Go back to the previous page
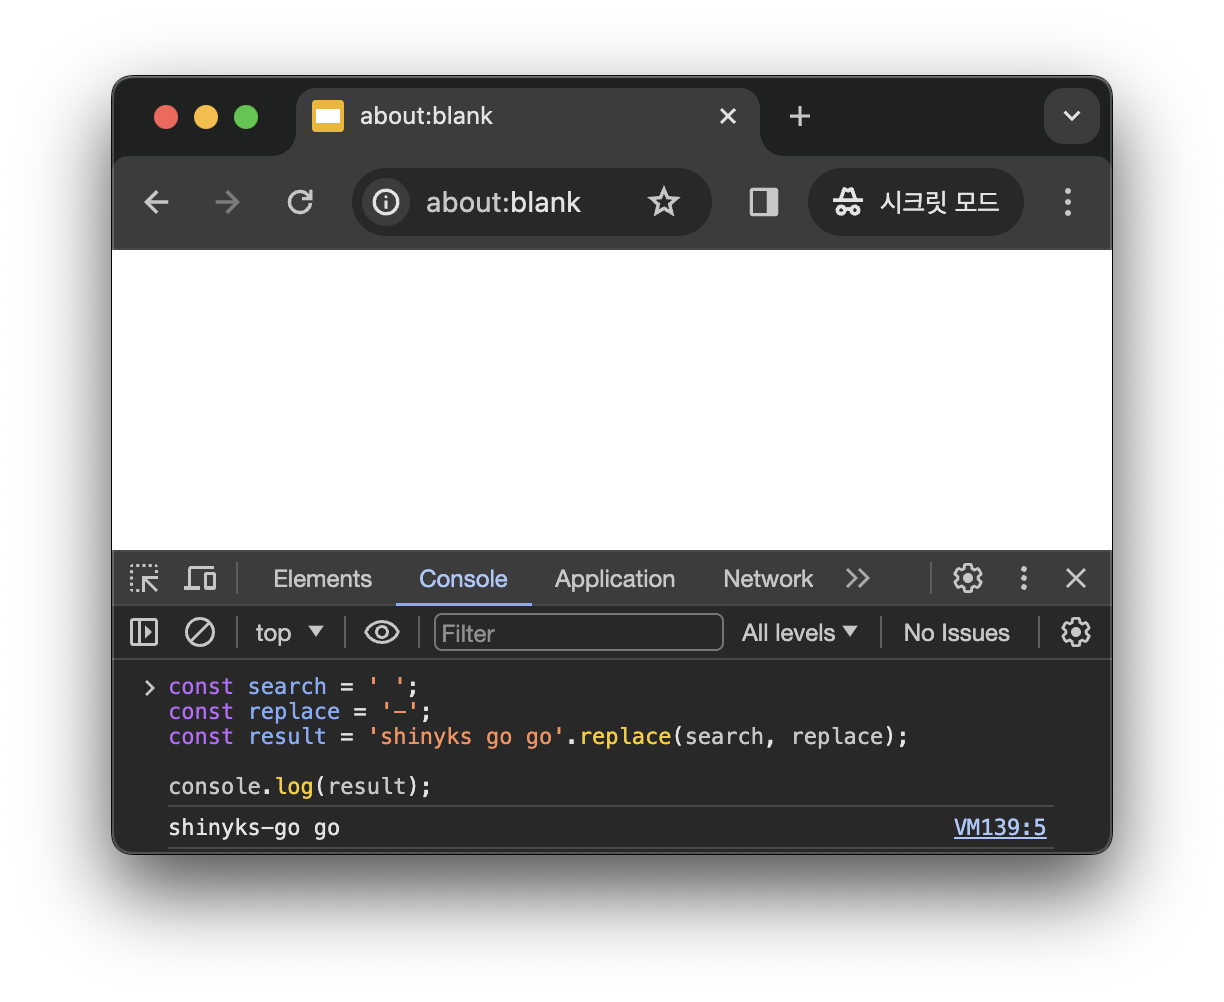1224x1002 pixels. pyautogui.click(x=157, y=202)
